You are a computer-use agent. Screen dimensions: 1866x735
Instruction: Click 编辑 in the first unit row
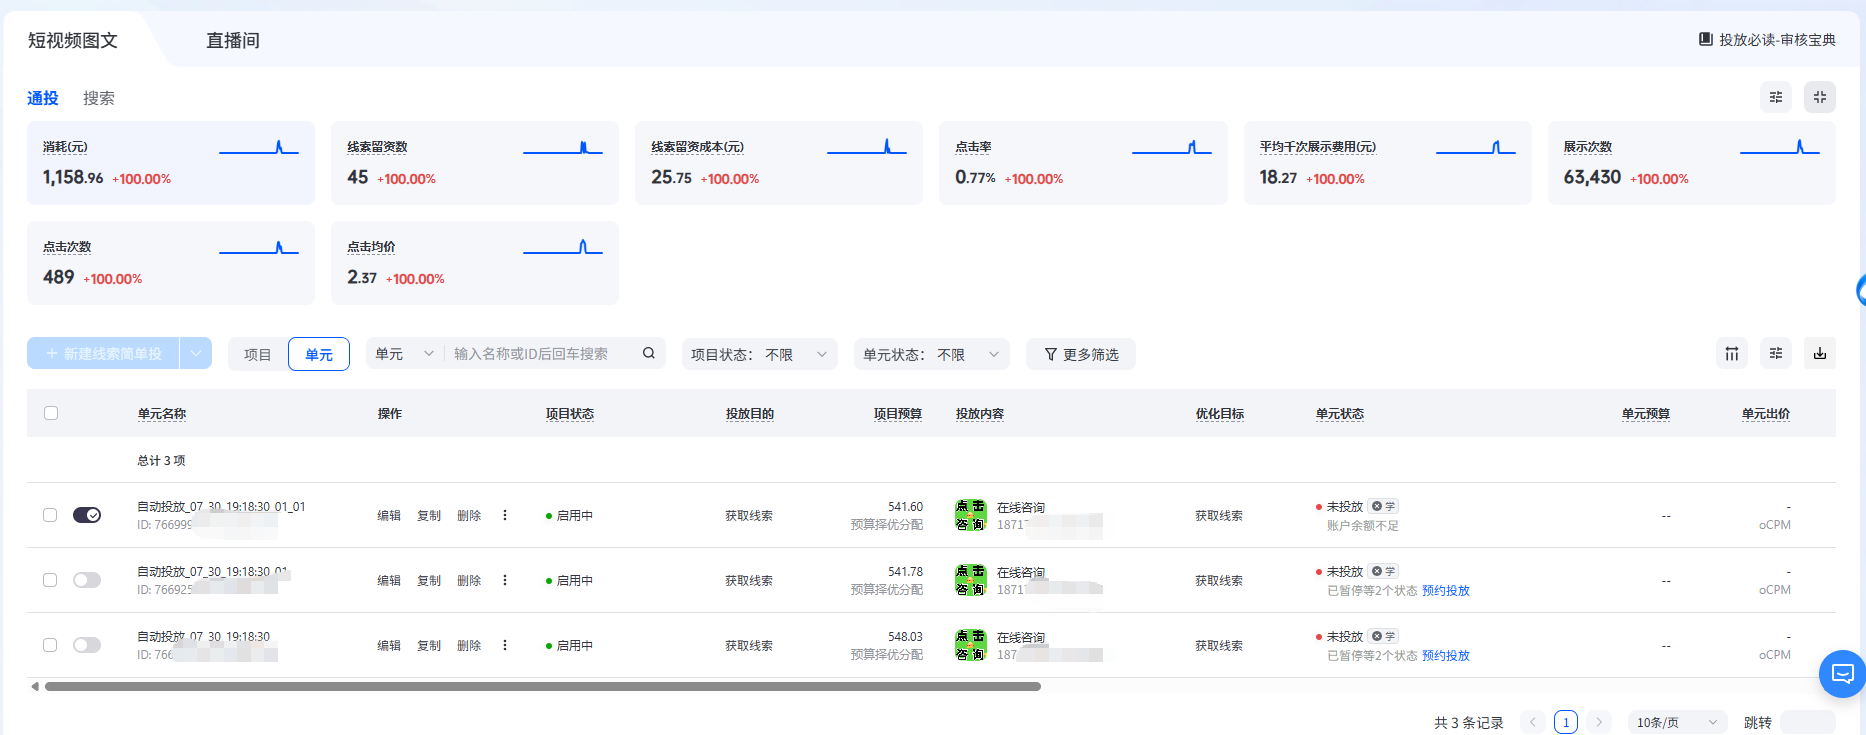tap(389, 515)
